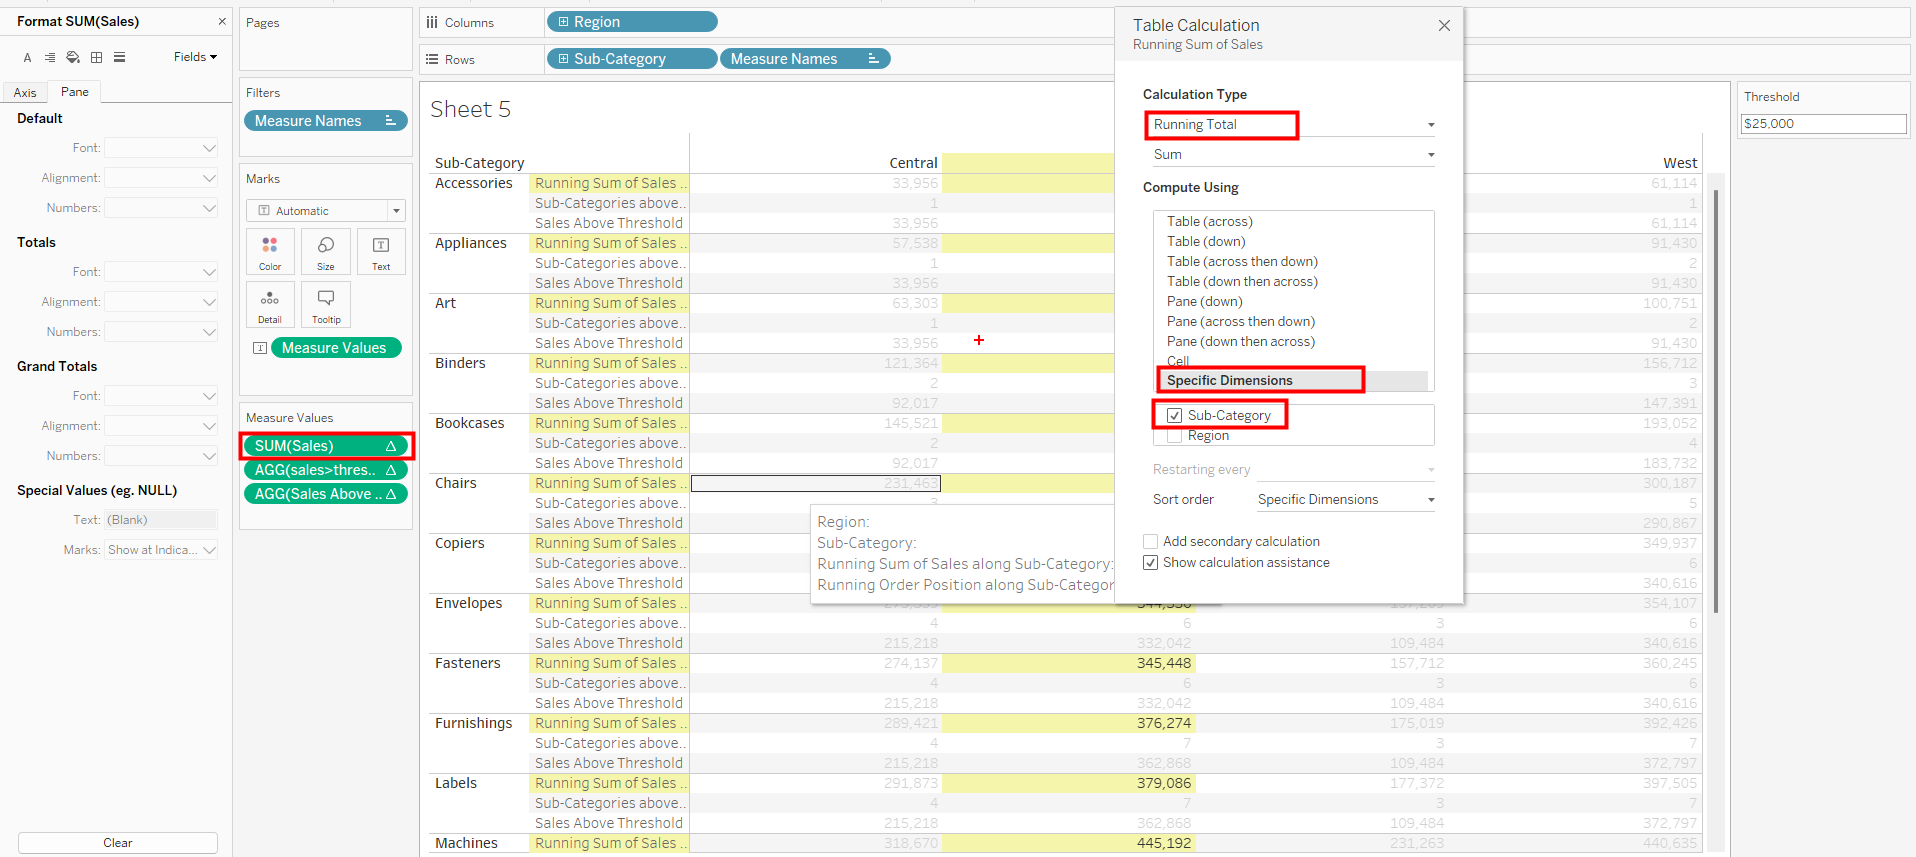Click the Tooltip button on Marks card
The width and height of the screenshot is (1916, 857).
[x=326, y=305]
